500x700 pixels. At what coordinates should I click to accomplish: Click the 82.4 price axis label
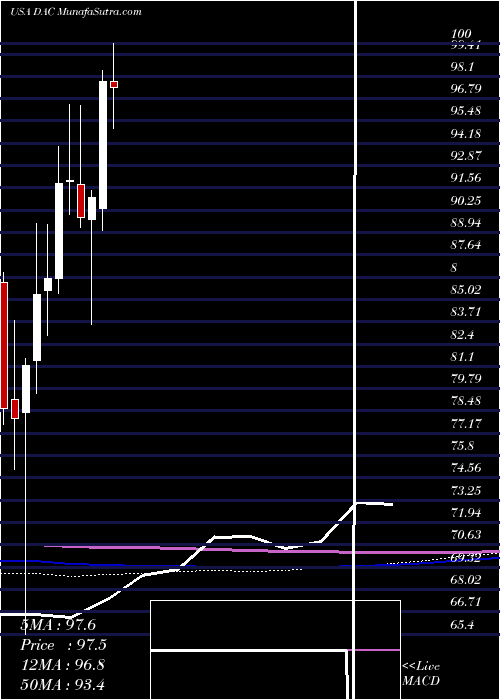(x=463, y=334)
